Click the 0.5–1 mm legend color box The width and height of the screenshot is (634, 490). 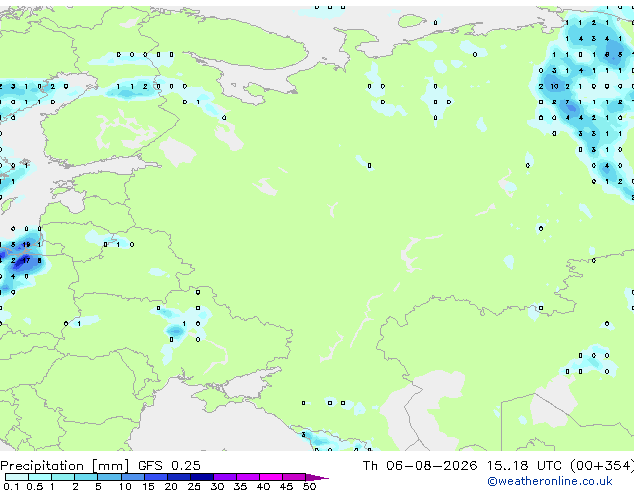coord(40,477)
